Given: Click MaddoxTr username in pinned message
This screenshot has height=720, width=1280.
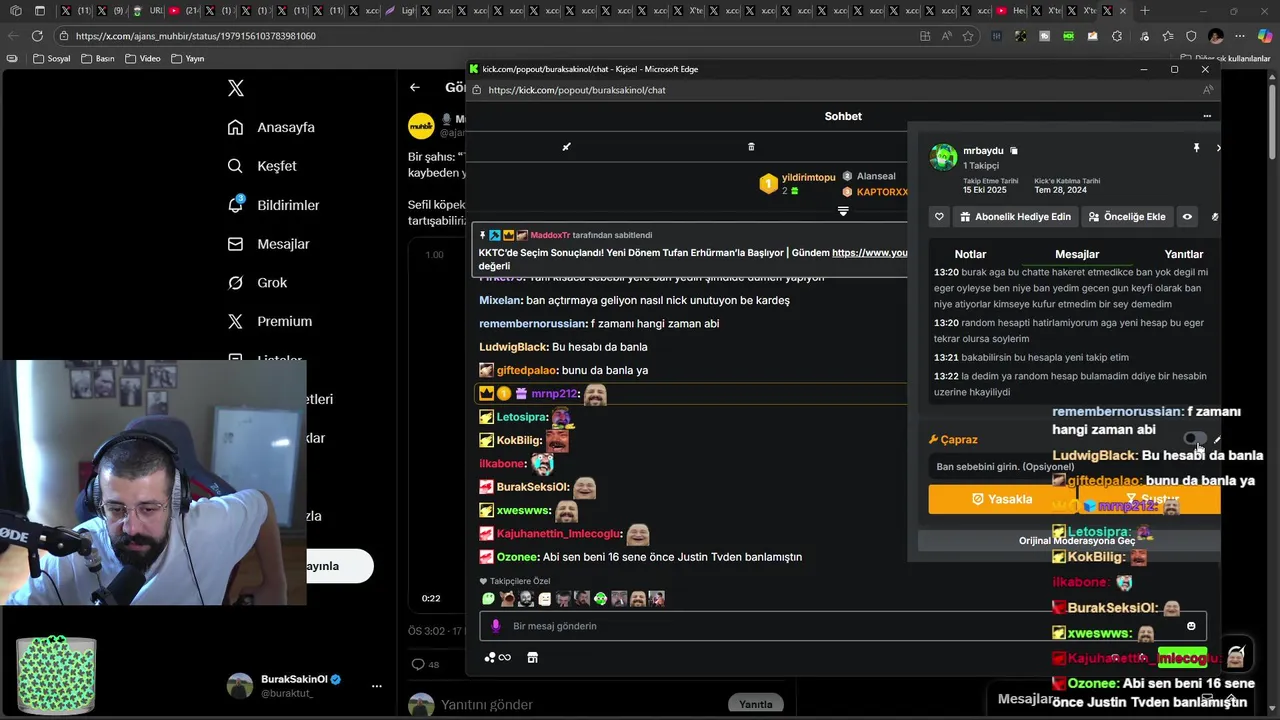Looking at the screenshot, I should 550,235.
